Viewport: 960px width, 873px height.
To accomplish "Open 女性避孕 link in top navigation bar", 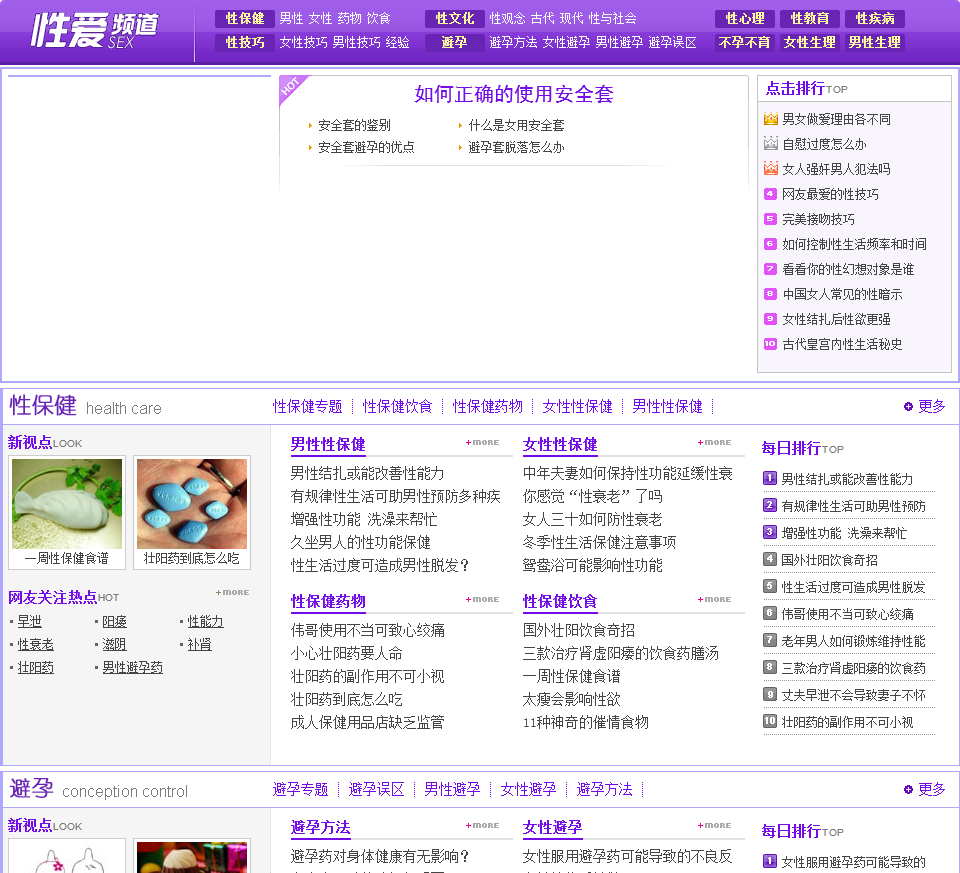I will pyautogui.click(x=566, y=42).
